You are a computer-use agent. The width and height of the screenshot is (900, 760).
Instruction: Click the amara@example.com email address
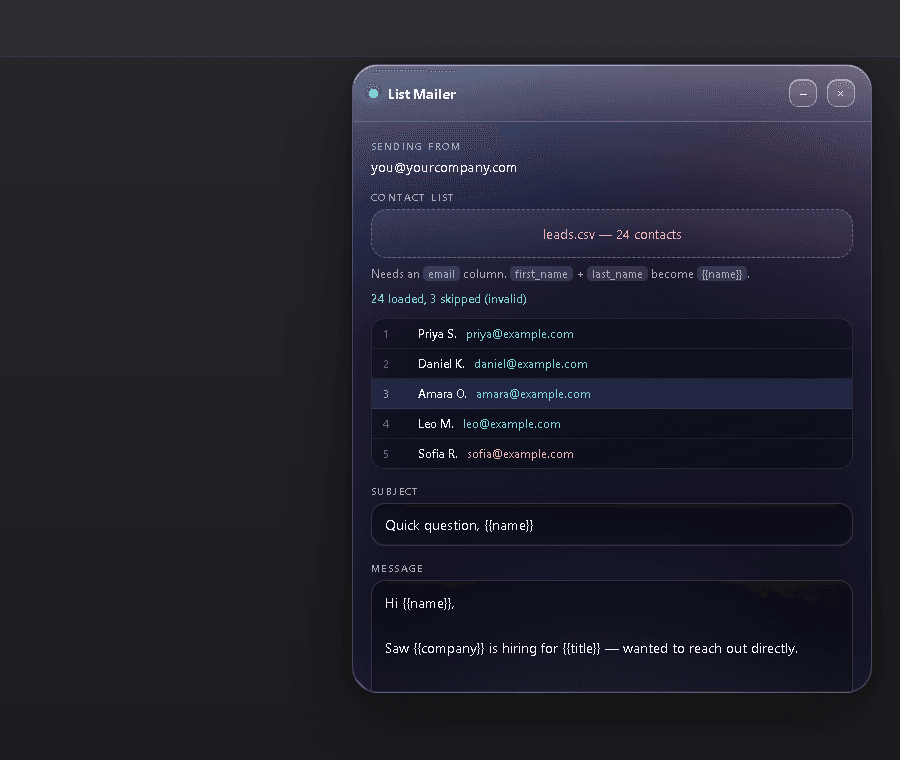click(533, 394)
